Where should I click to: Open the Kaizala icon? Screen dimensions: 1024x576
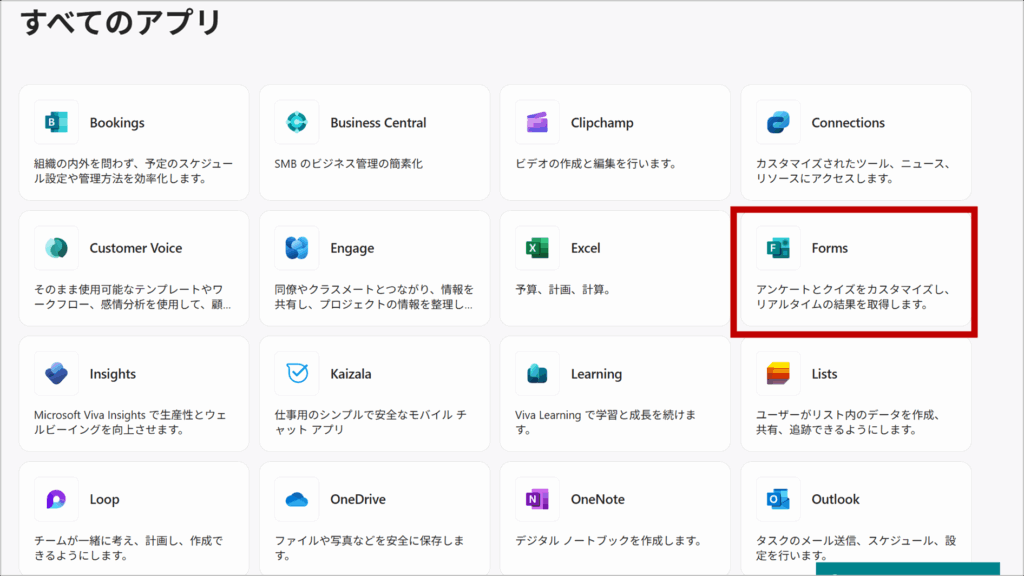click(x=297, y=374)
